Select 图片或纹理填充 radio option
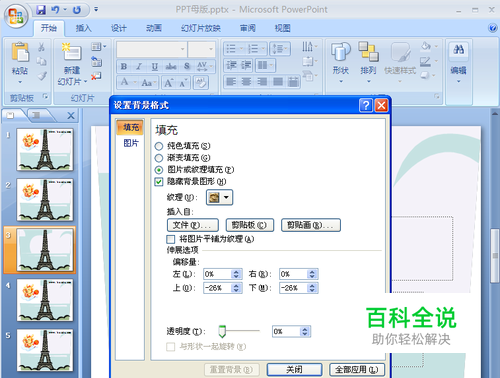Image resolution: width=500 pixels, height=378 pixels. point(159,170)
